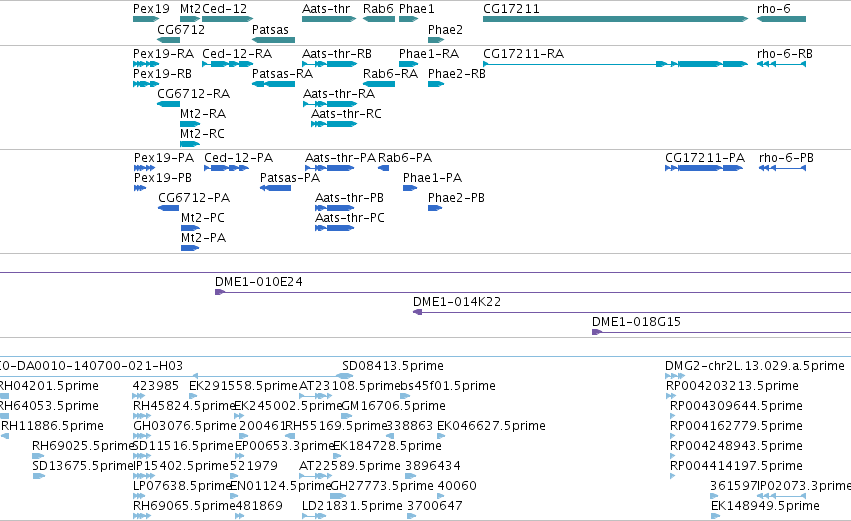The image size is (851, 521).
Task: Click the Phae2 gene label
Action: (446, 30)
